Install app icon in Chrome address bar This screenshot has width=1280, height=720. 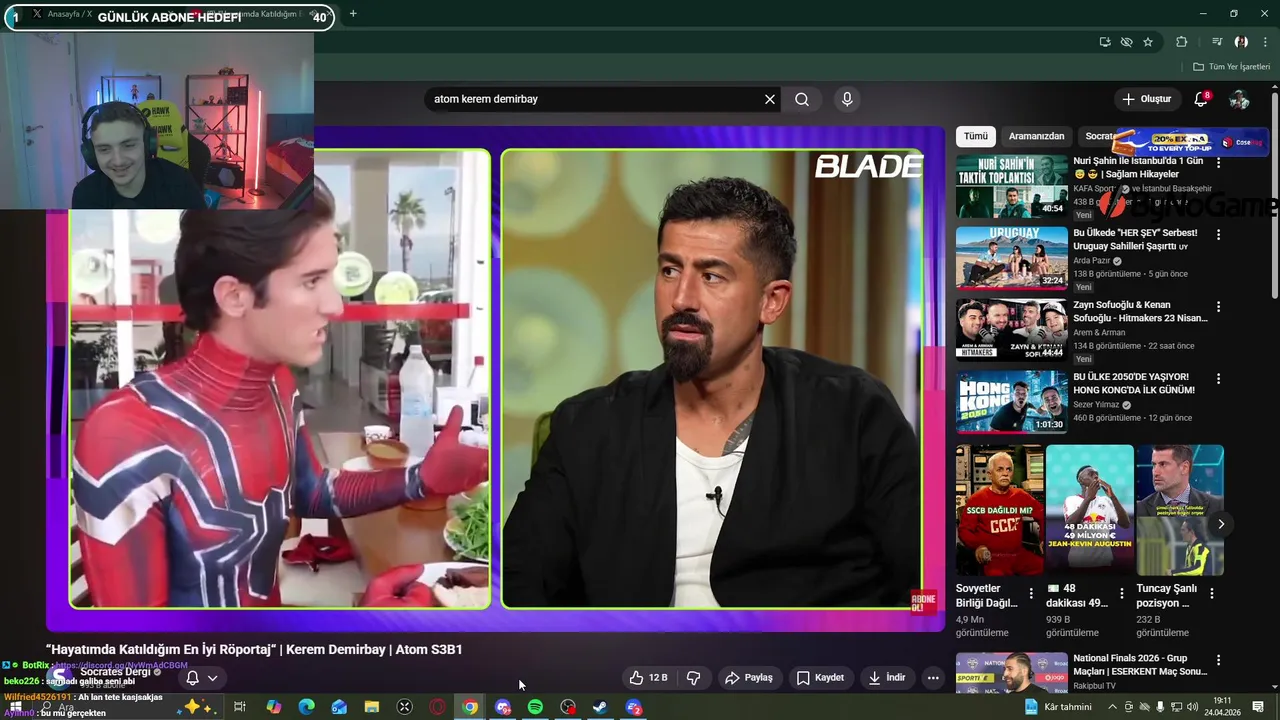click(1105, 42)
